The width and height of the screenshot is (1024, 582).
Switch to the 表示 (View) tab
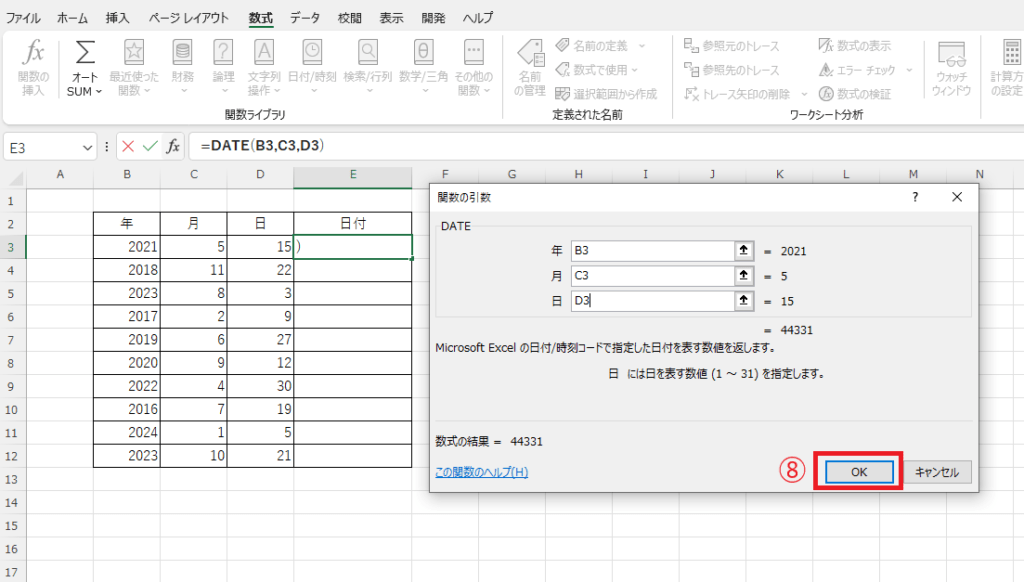coord(391,18)
